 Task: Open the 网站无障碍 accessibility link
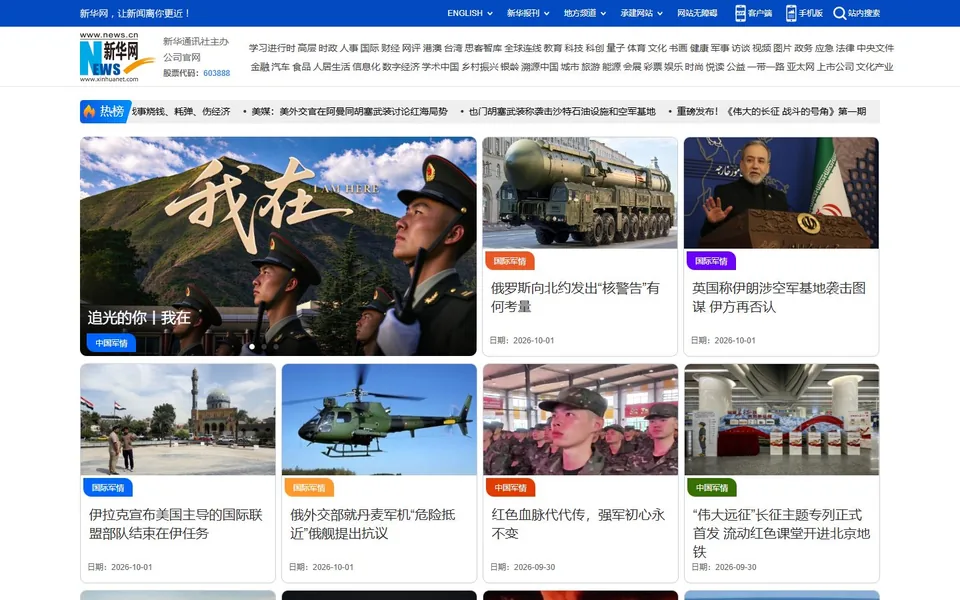tap(697, 13)
